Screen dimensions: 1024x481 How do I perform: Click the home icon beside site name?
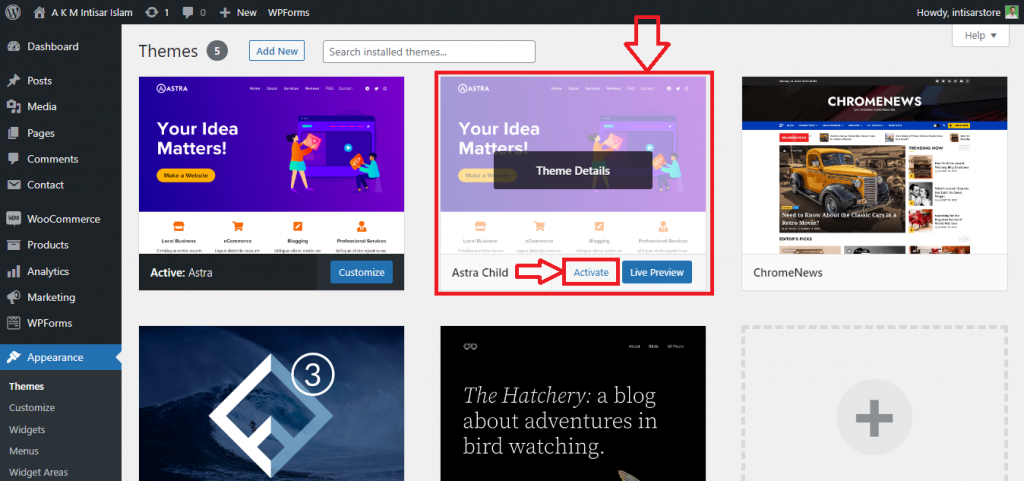(40, 12)
